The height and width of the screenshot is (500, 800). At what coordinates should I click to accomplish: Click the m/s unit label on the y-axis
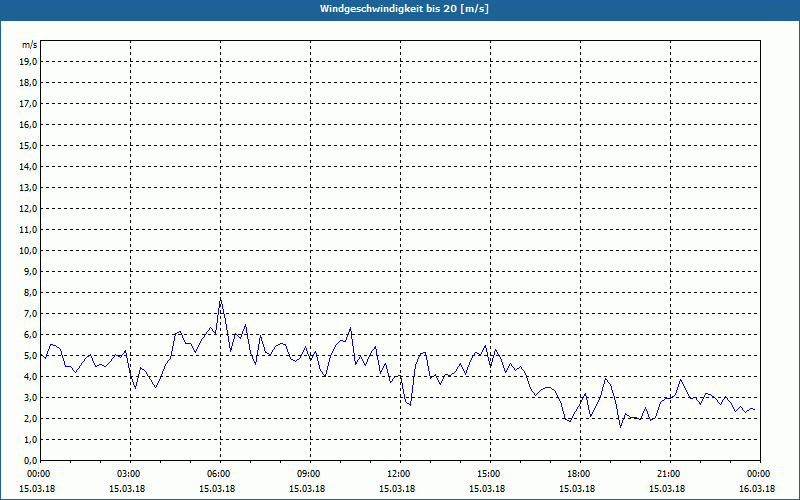click(29, 45)
